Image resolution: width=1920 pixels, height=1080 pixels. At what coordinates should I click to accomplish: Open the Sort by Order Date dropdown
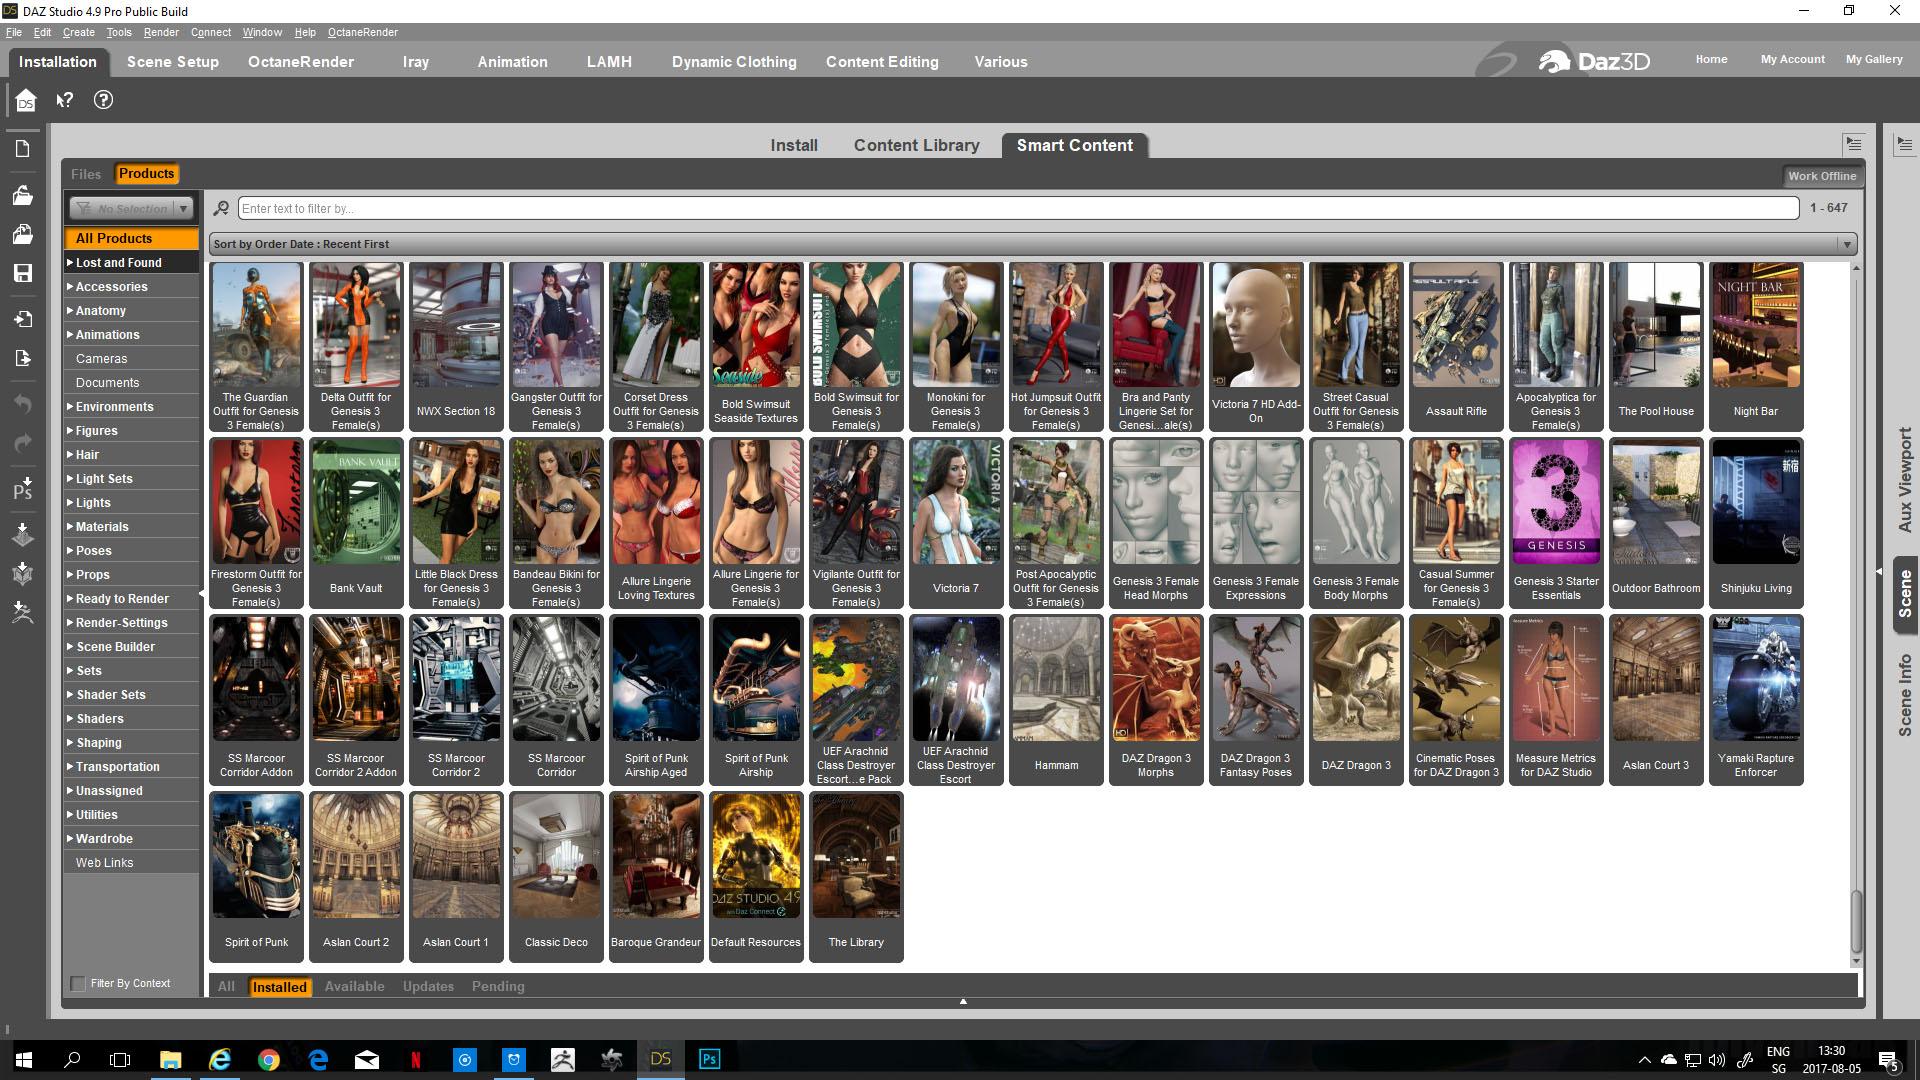1031,244
